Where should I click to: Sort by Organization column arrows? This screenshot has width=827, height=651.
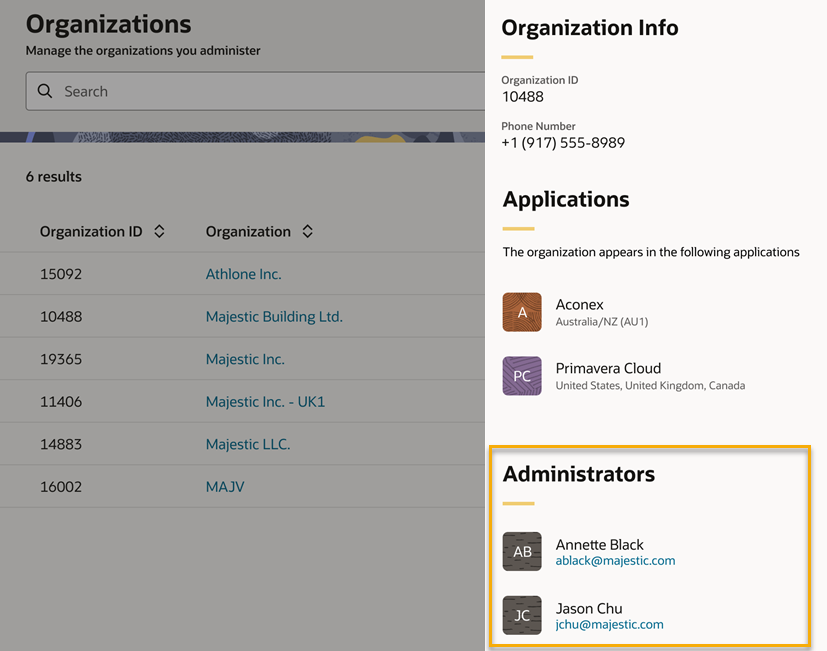(307, 231)
